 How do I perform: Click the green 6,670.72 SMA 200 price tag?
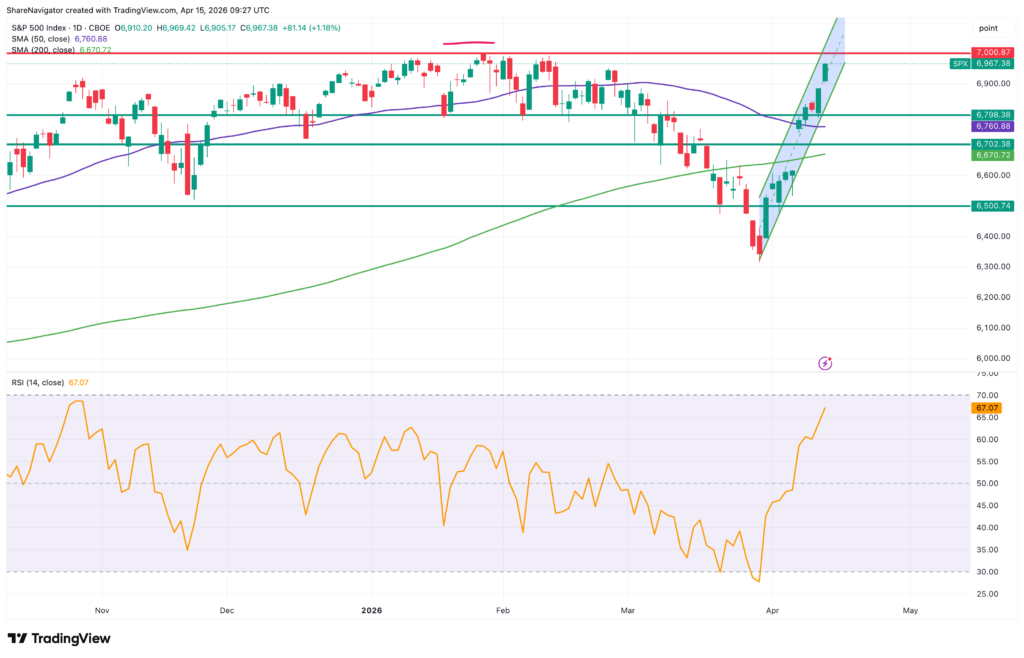(993, 156)
